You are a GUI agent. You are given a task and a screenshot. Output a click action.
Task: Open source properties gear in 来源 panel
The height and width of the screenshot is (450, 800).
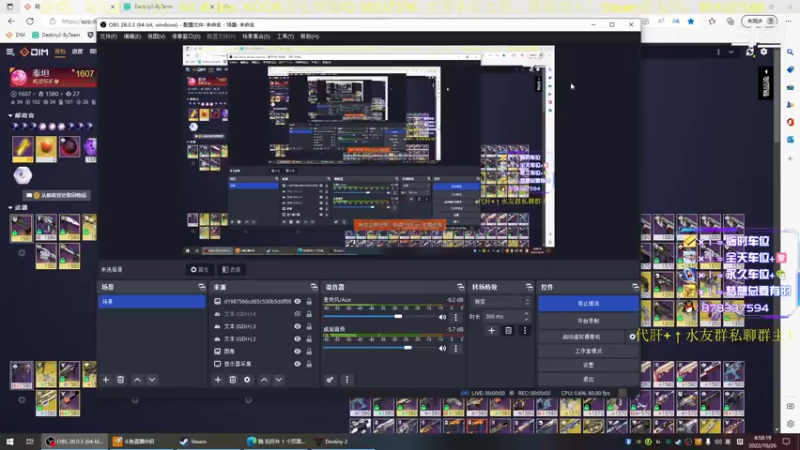[247, 380]
